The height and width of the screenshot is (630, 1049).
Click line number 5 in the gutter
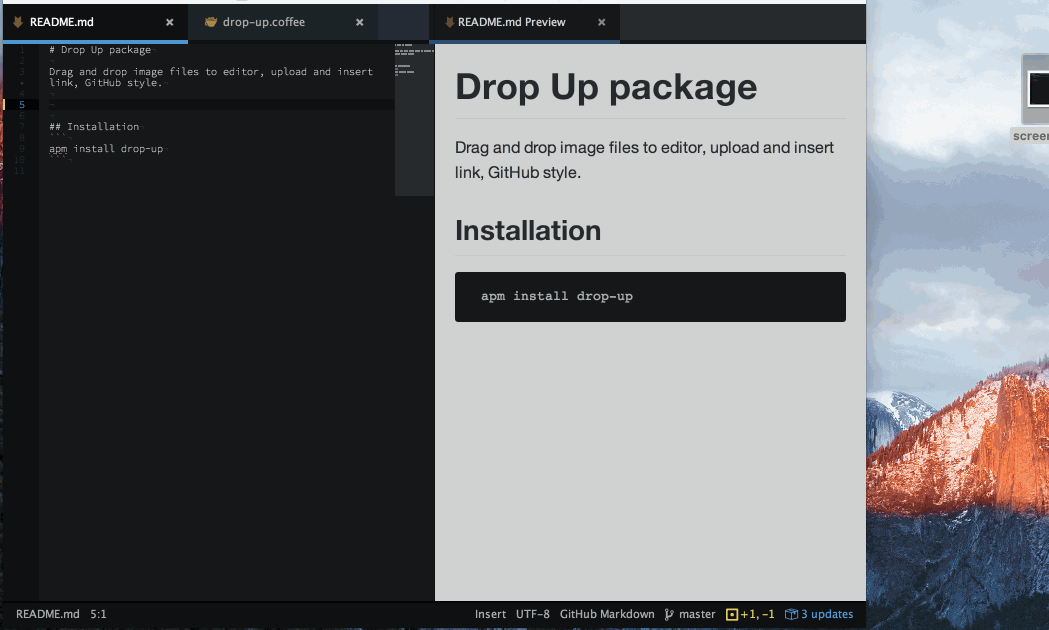[x=21, y=104]
